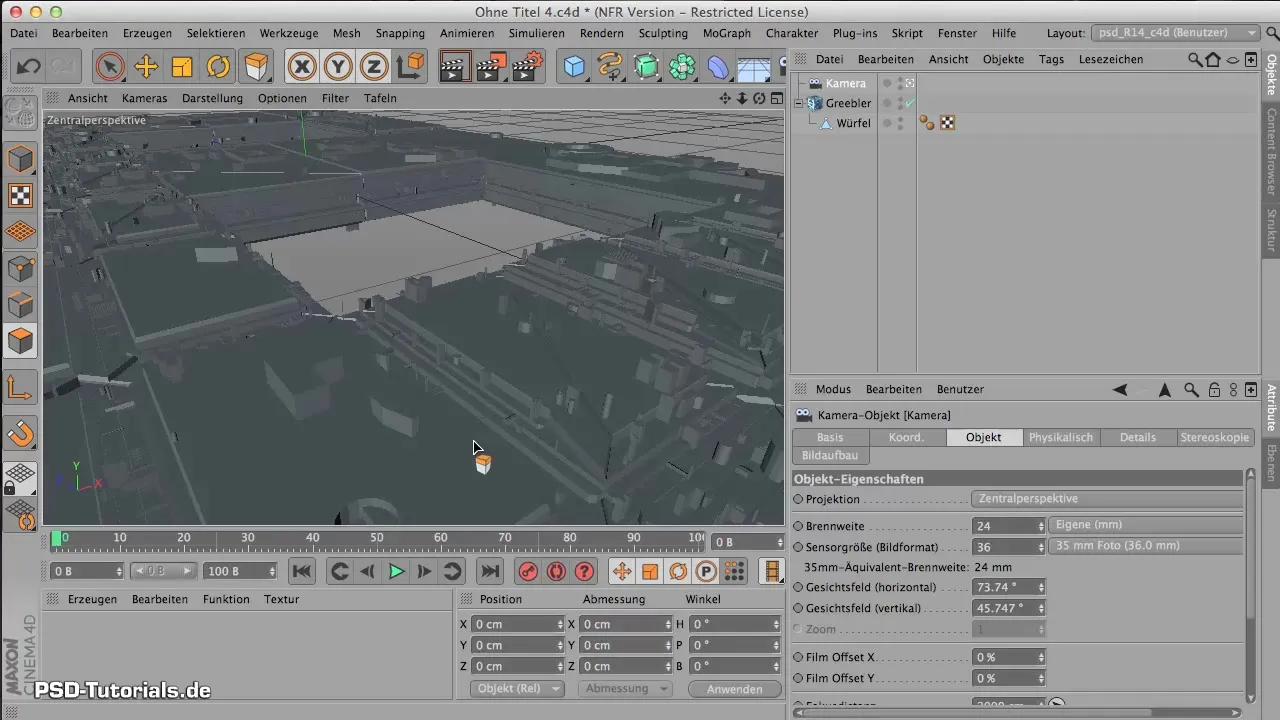Toggle Z axis lock
This screenshot has height=720, width=1280.
[374, 67]
